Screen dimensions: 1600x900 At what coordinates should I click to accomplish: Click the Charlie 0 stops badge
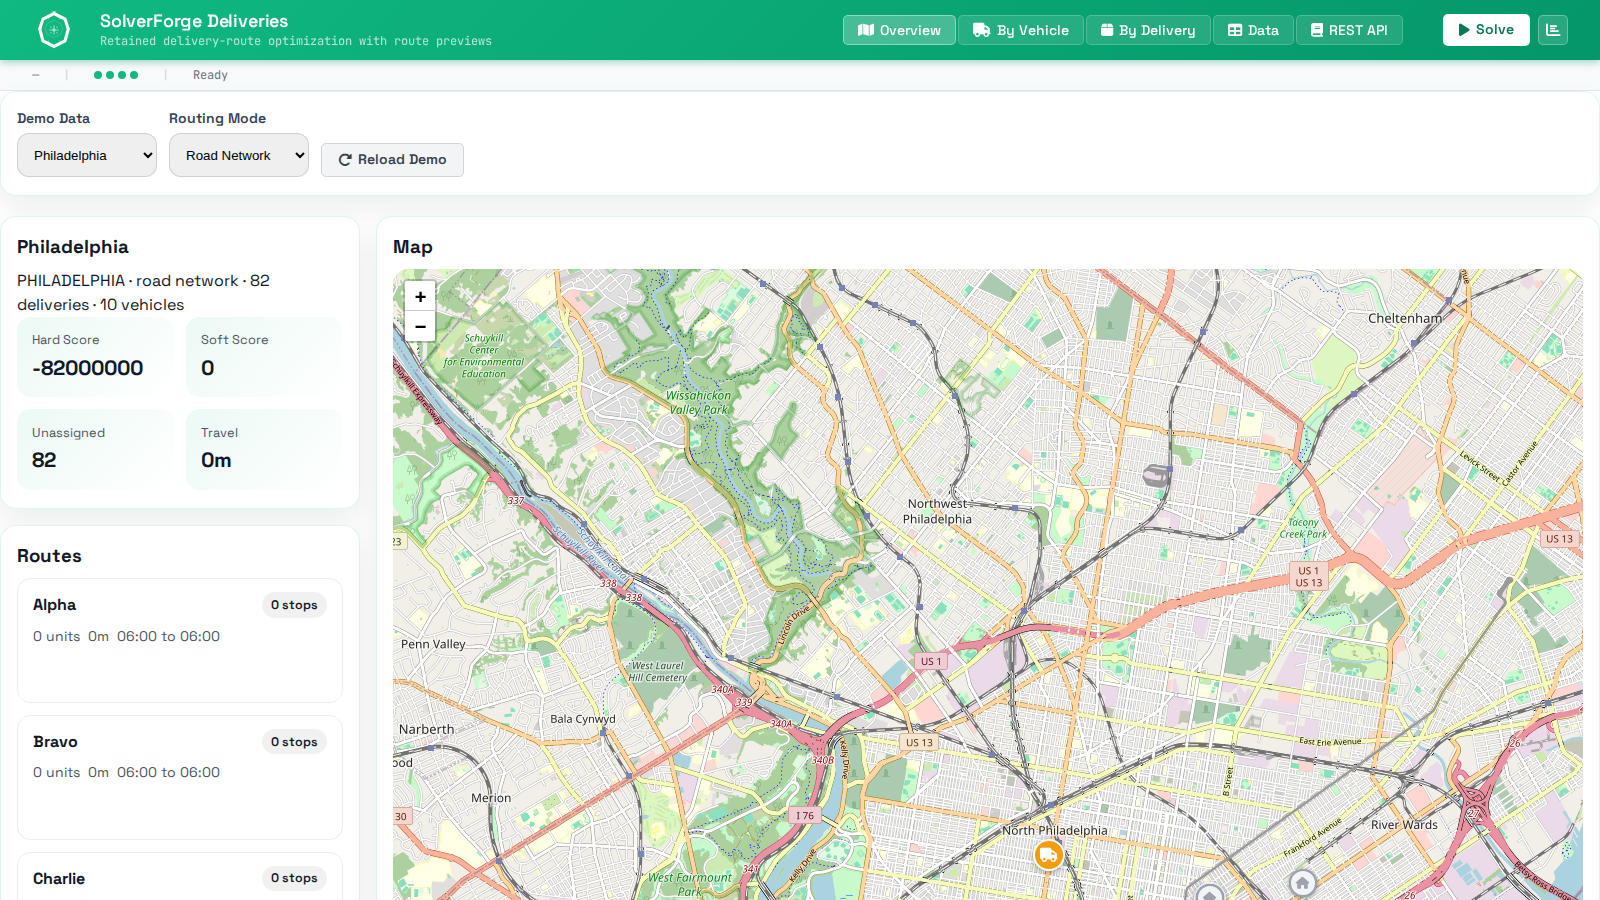294,878
